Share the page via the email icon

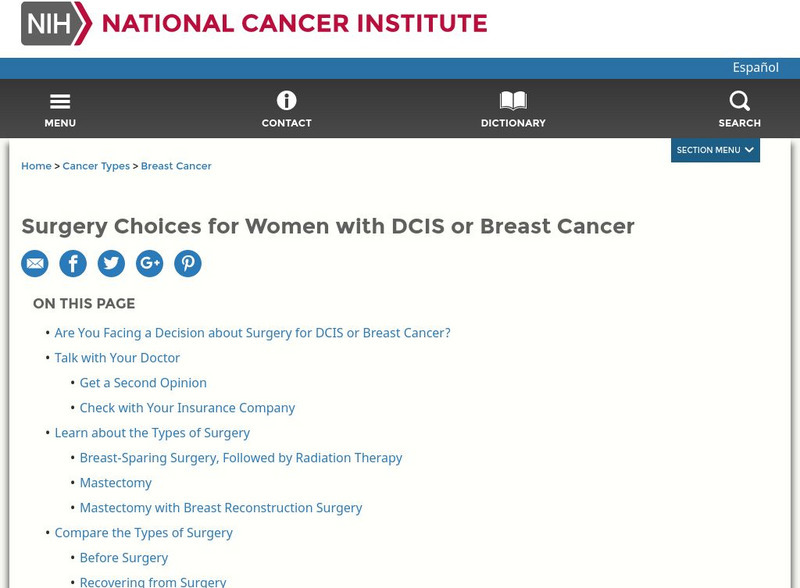coord(36,263)
